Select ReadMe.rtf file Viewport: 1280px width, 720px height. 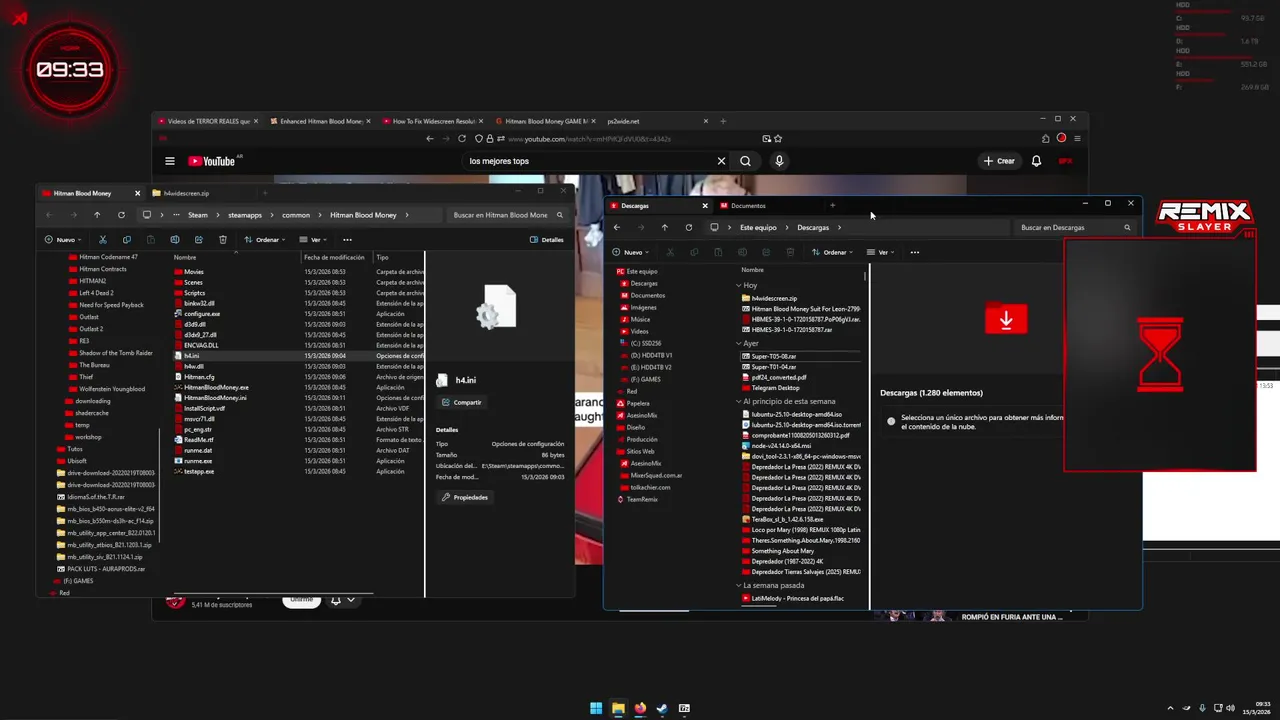[x=198, y=439]
